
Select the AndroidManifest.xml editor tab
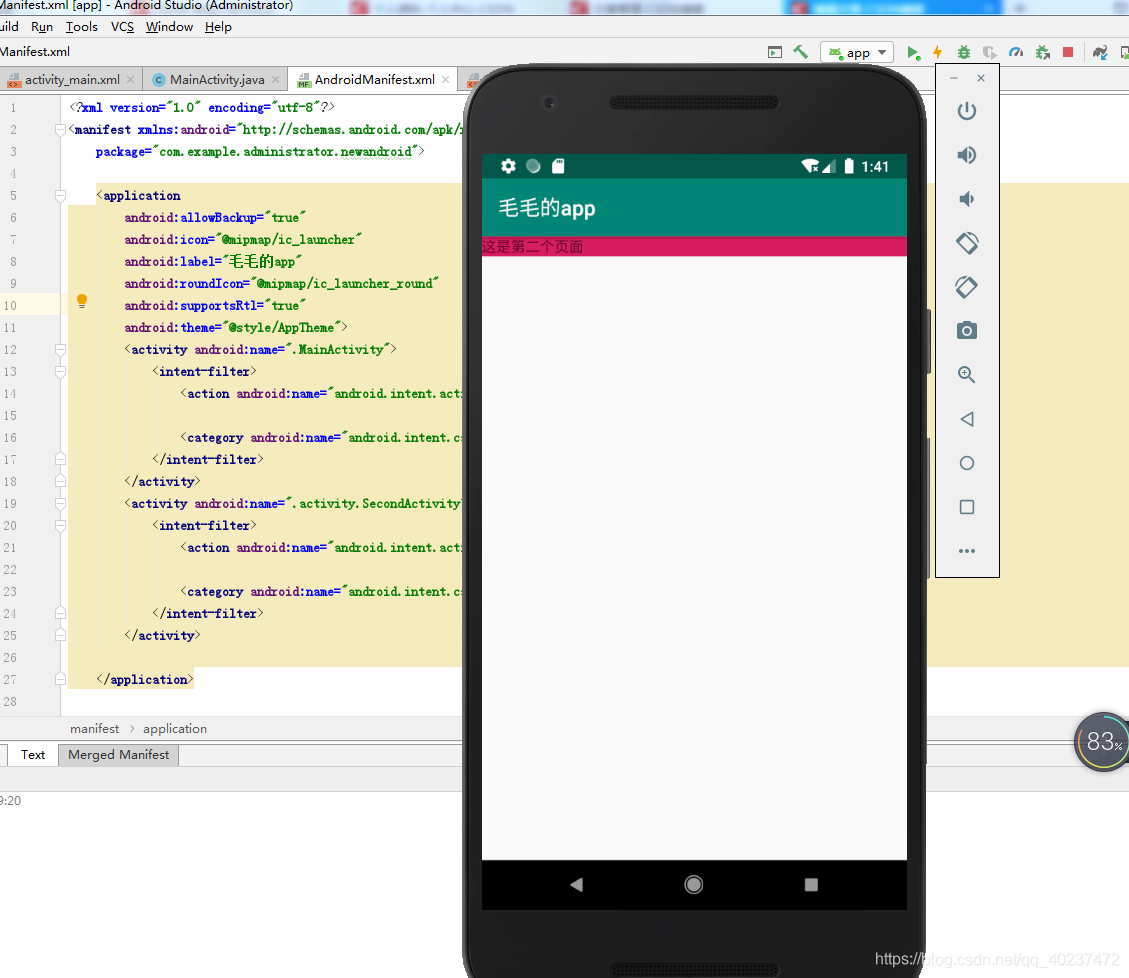pos(374,79)
